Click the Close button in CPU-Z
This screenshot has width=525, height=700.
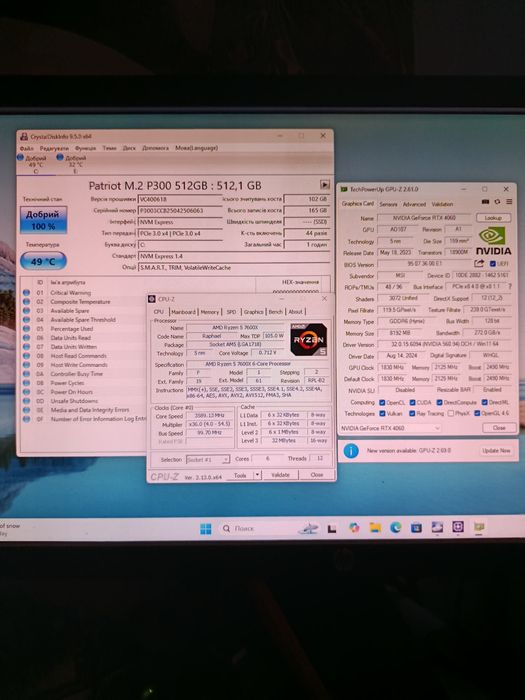pyautogui.click(x=317, y=475)
